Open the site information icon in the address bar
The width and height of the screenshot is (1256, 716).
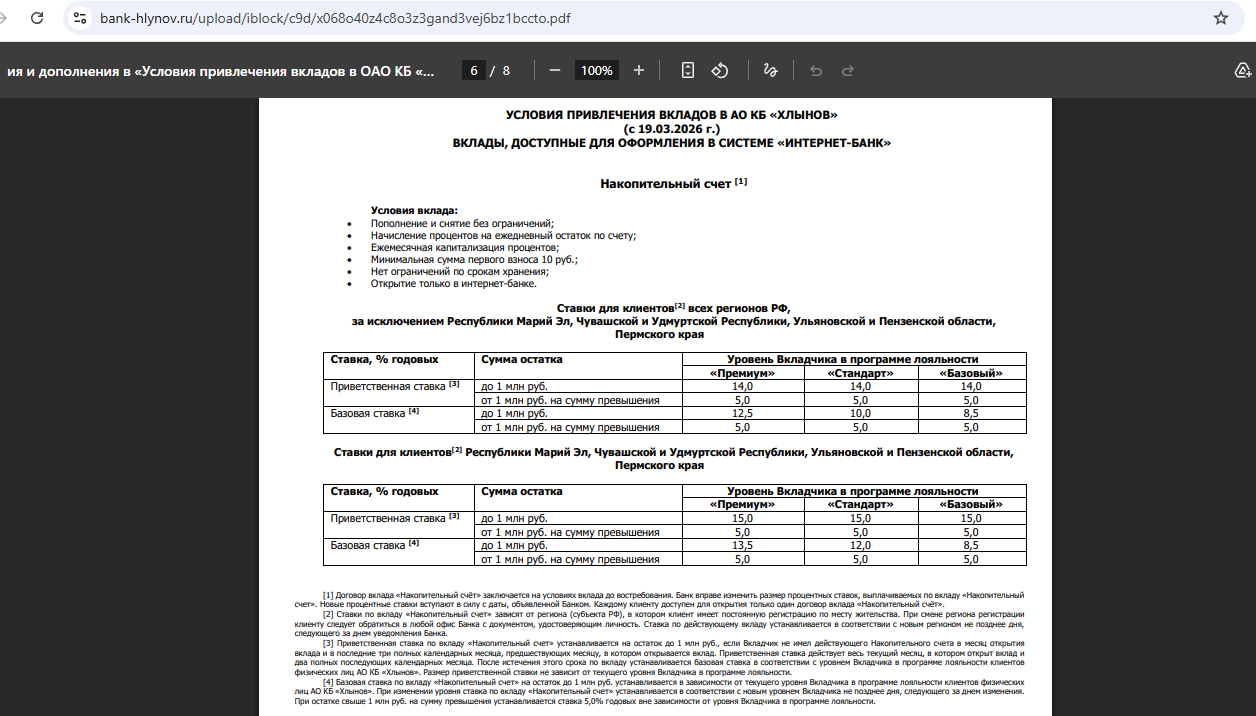coord(81,18)
